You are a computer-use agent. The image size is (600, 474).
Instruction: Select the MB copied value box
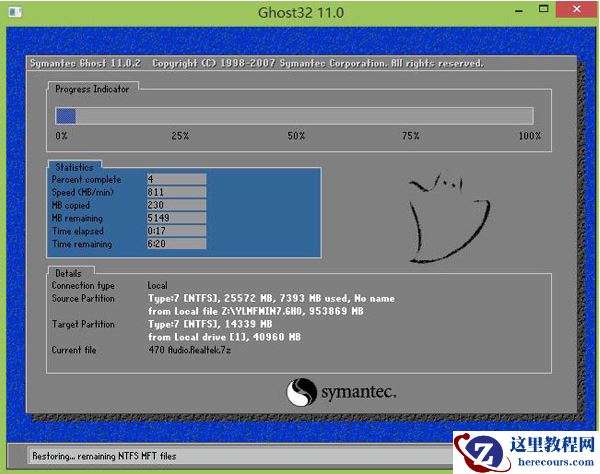pyautogui.click(x=176, y=205)
